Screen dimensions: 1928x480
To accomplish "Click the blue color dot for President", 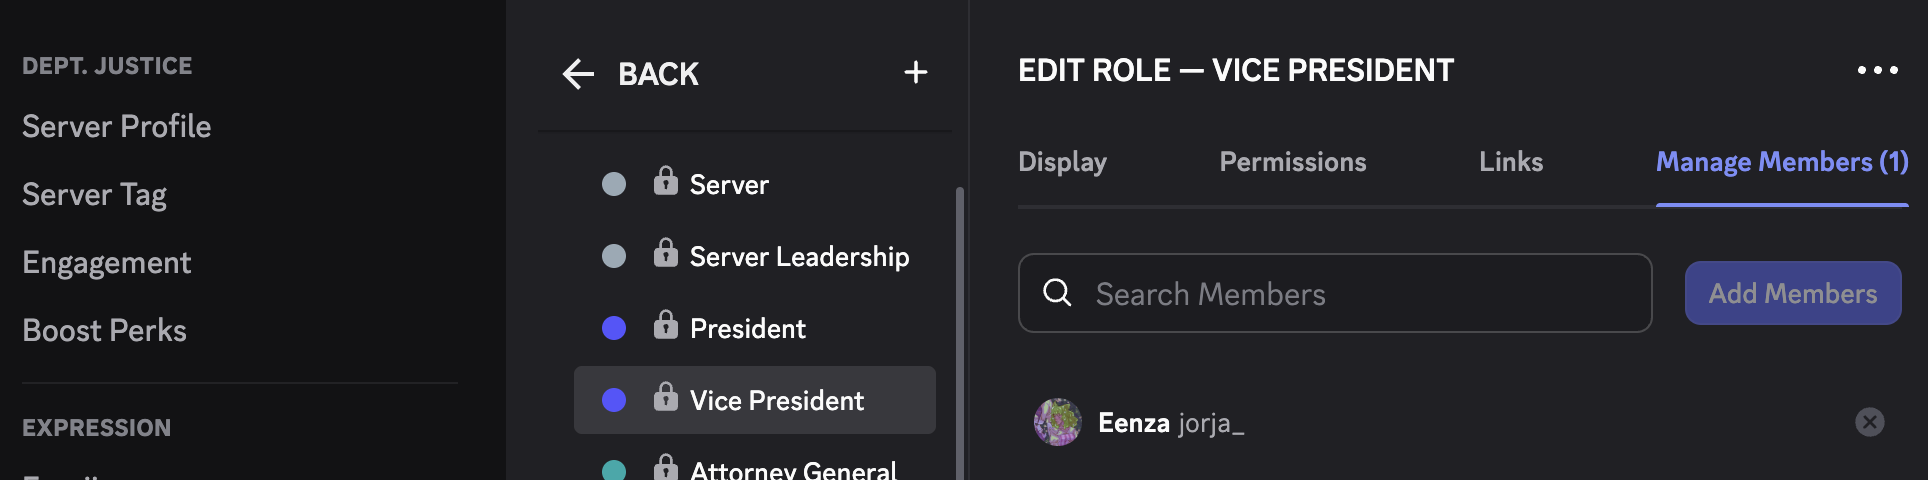I will coord(614,328).
